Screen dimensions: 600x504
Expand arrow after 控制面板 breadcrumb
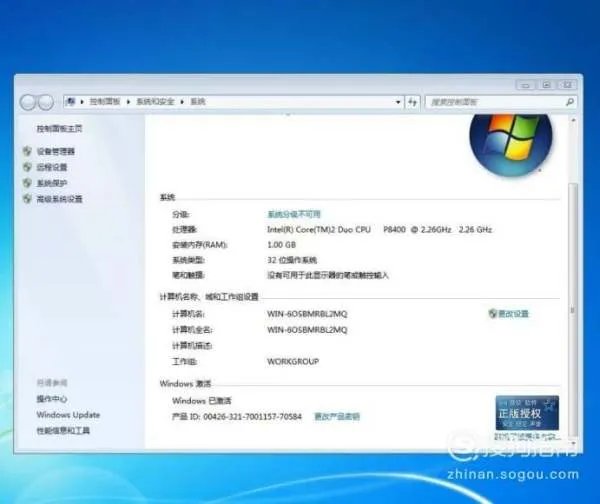coord(128,102)
